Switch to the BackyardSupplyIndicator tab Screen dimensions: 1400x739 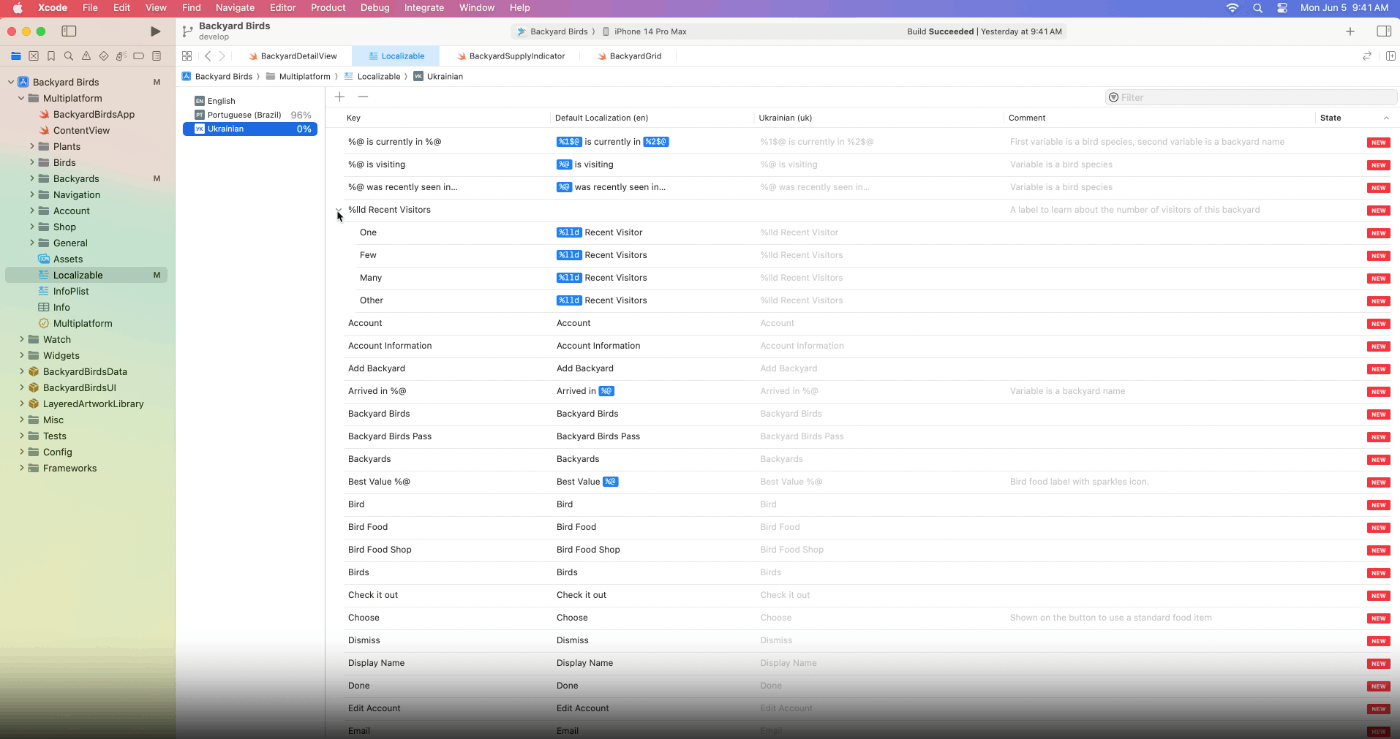click(x=510, y=56)
